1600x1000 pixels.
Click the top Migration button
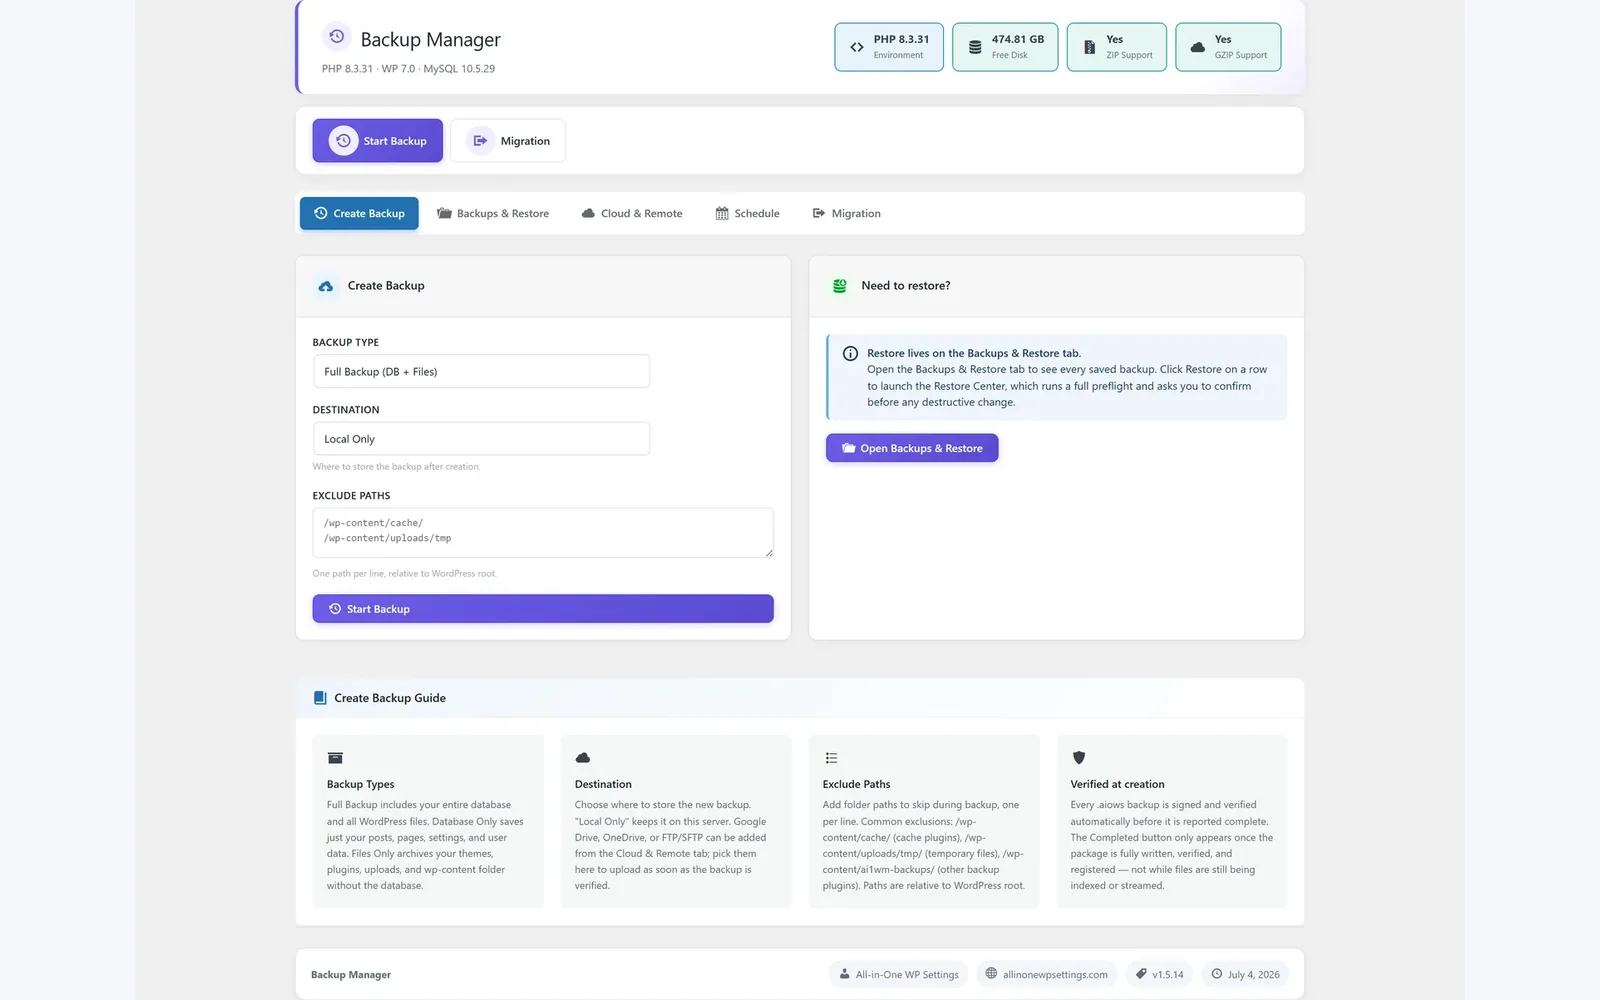[x=508, y=141]
